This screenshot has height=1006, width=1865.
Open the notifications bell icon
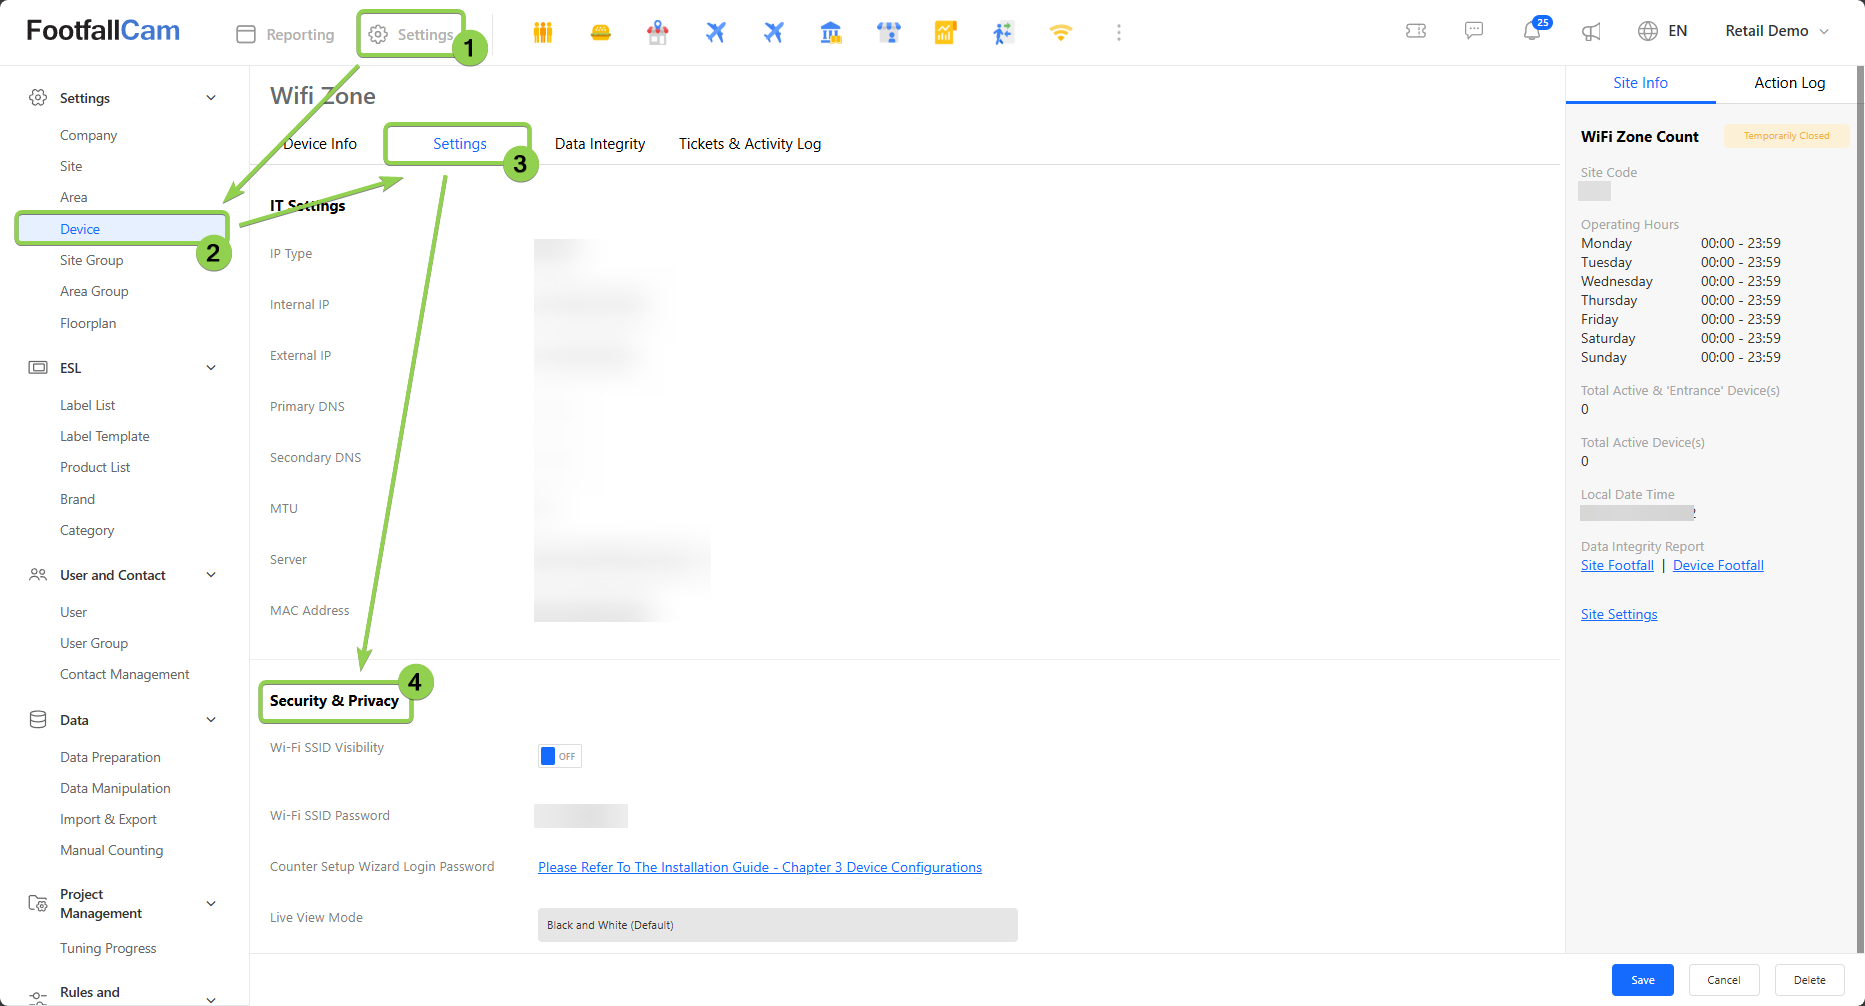1531,31
